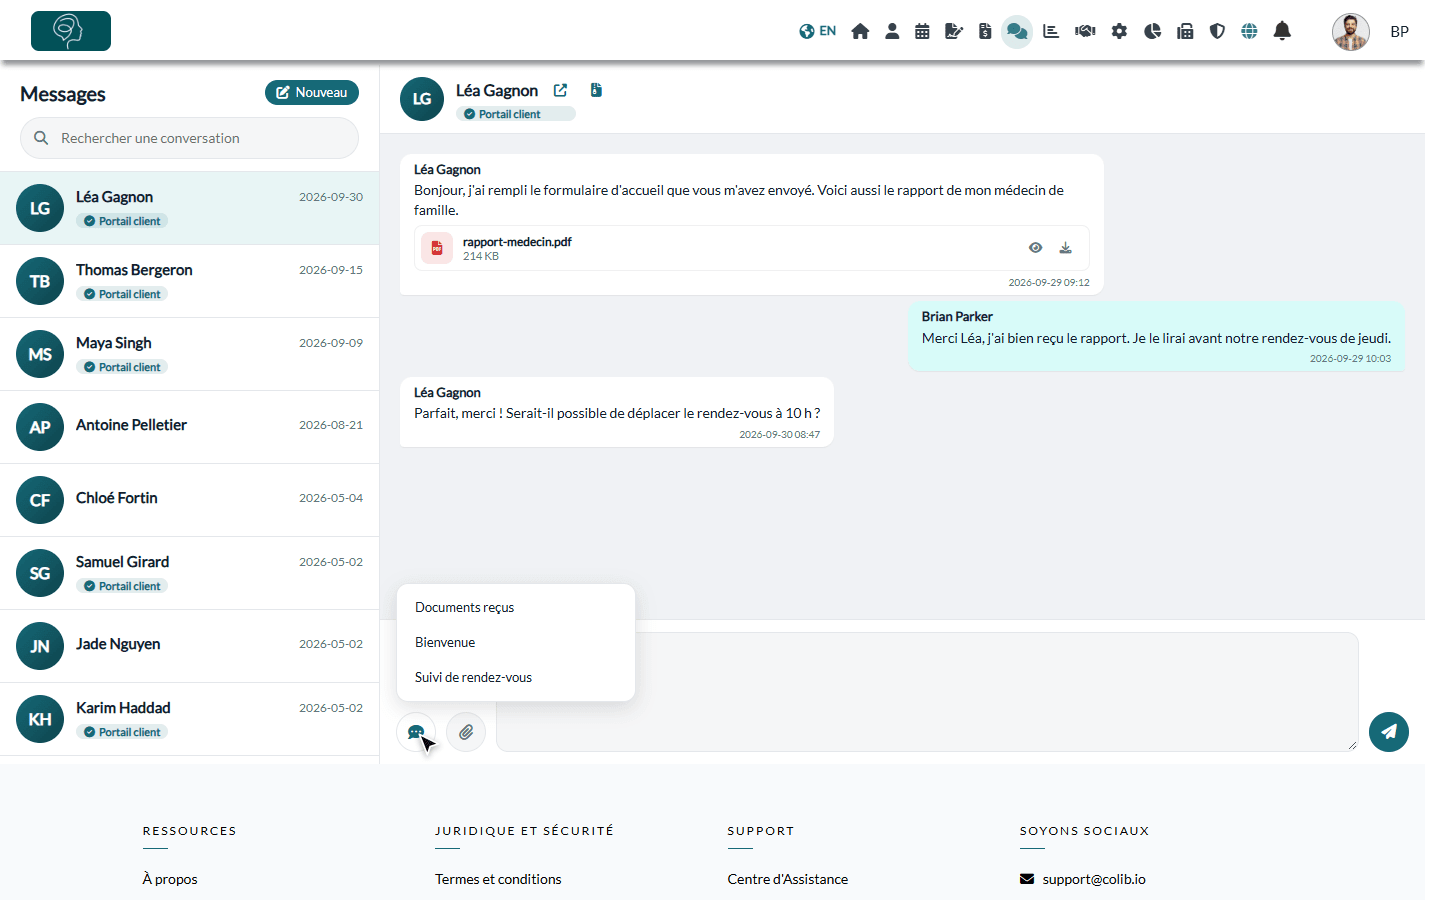This screenshot has height=900, width=1440.
Task: Open the Centre d'Assistance link
Action: pyautogui.click(x=788, y=879)
